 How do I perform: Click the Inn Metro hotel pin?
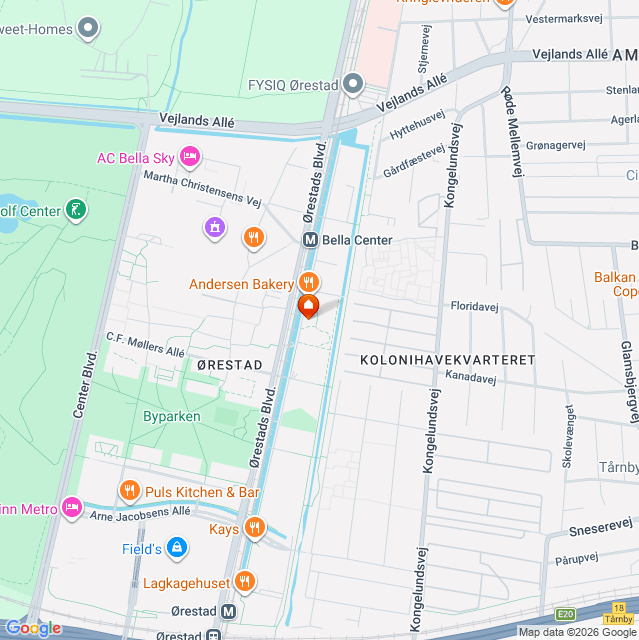[72, 508]
